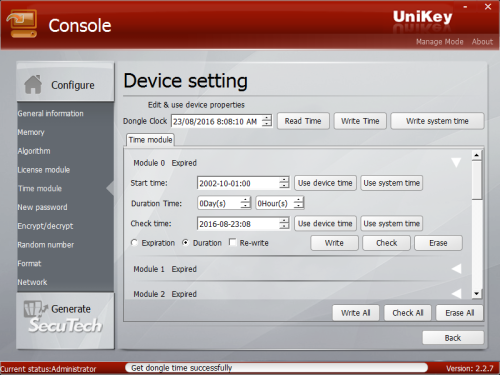This screenshot has height=375, width=500.
Task: Click the Console logo icon
Action: 22,23
